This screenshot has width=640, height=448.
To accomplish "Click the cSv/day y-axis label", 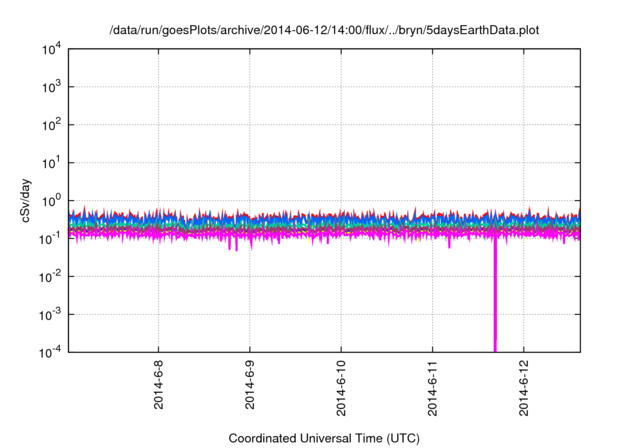I will 25,200.
